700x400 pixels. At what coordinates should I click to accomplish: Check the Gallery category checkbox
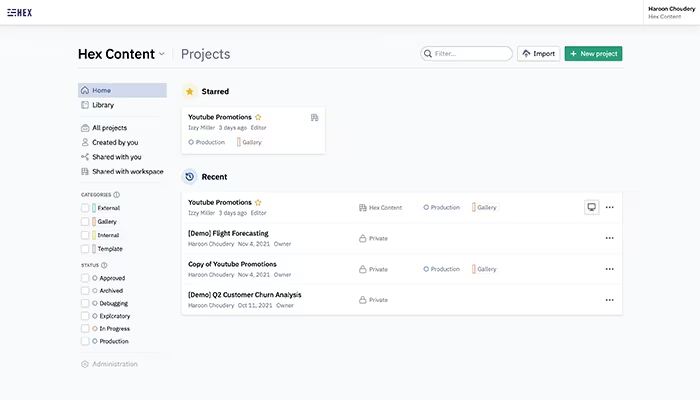(85, 221)
